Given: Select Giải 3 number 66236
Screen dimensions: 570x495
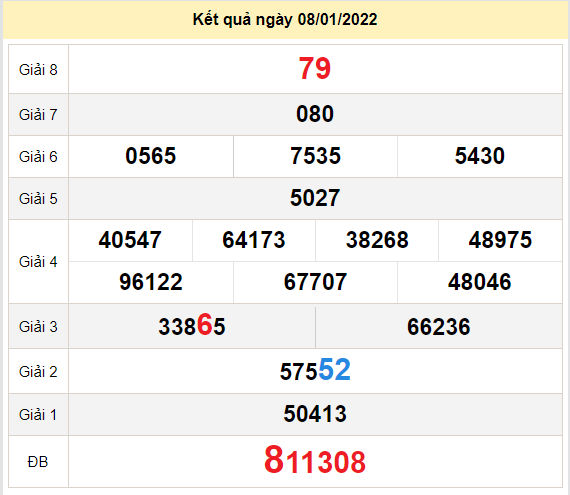Looking at the screenshot, I should (438, 326).
